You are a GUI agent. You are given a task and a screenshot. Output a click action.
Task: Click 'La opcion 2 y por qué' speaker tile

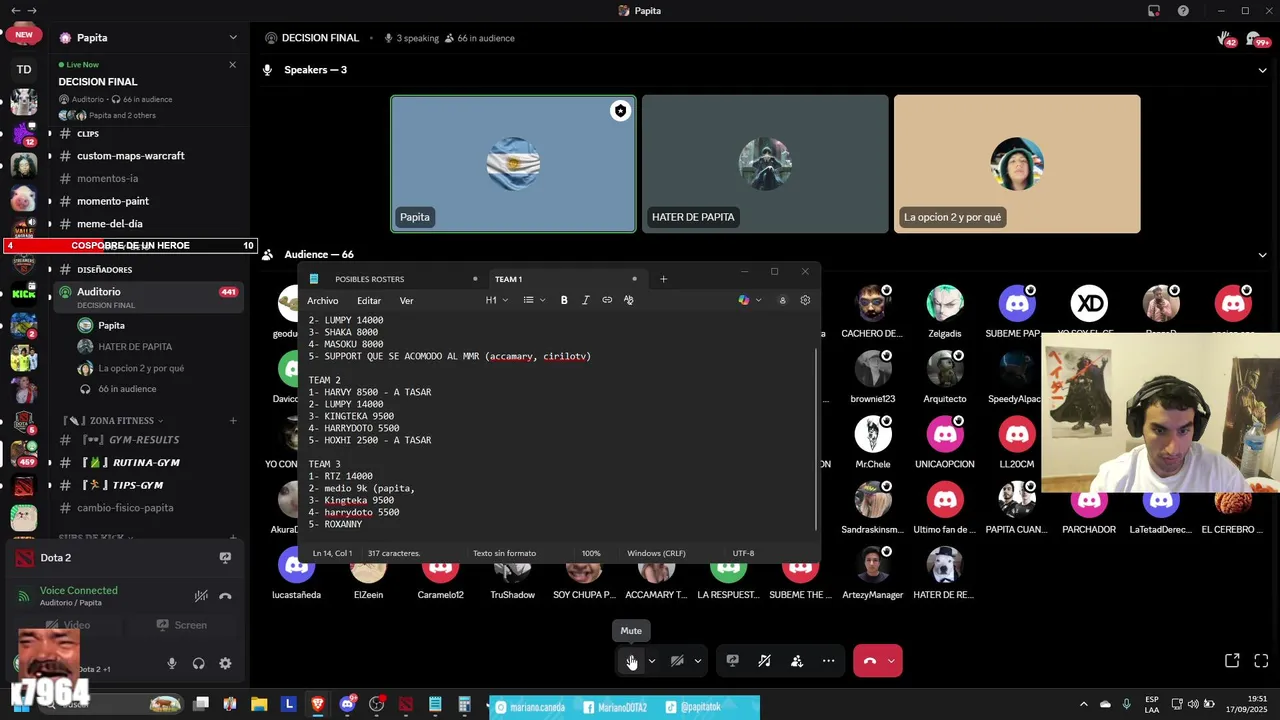click(x=1017, y=164)
